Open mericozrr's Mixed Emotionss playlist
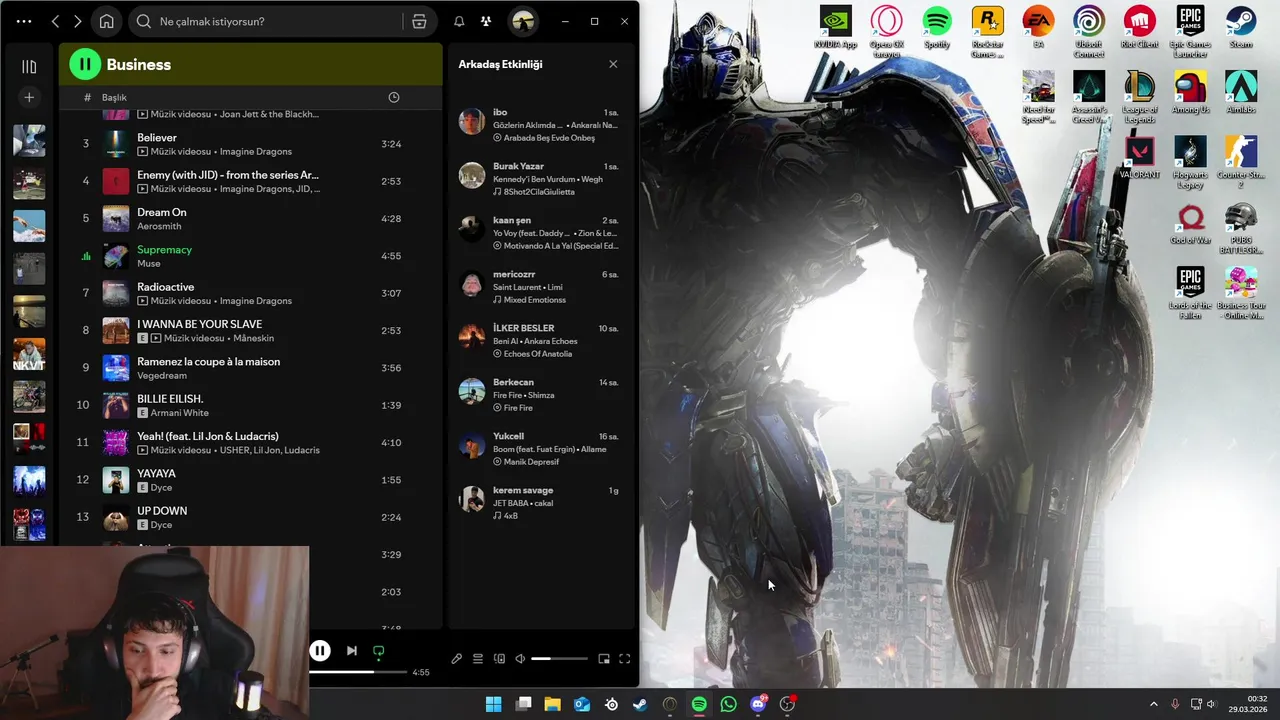Viewport: 1280px width, 720px height. (534, 300)
